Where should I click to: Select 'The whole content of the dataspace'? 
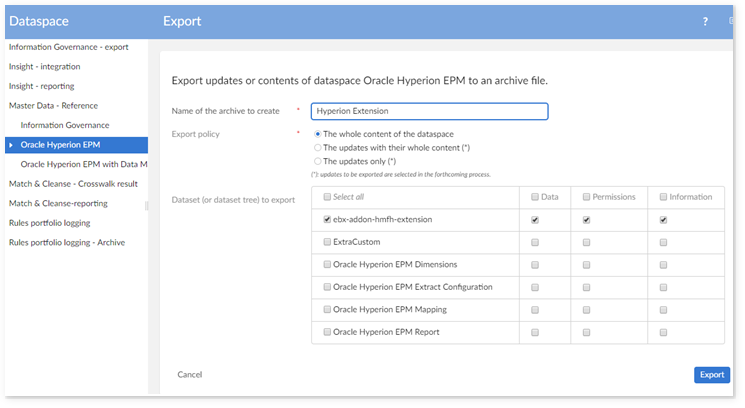(318, 134)
